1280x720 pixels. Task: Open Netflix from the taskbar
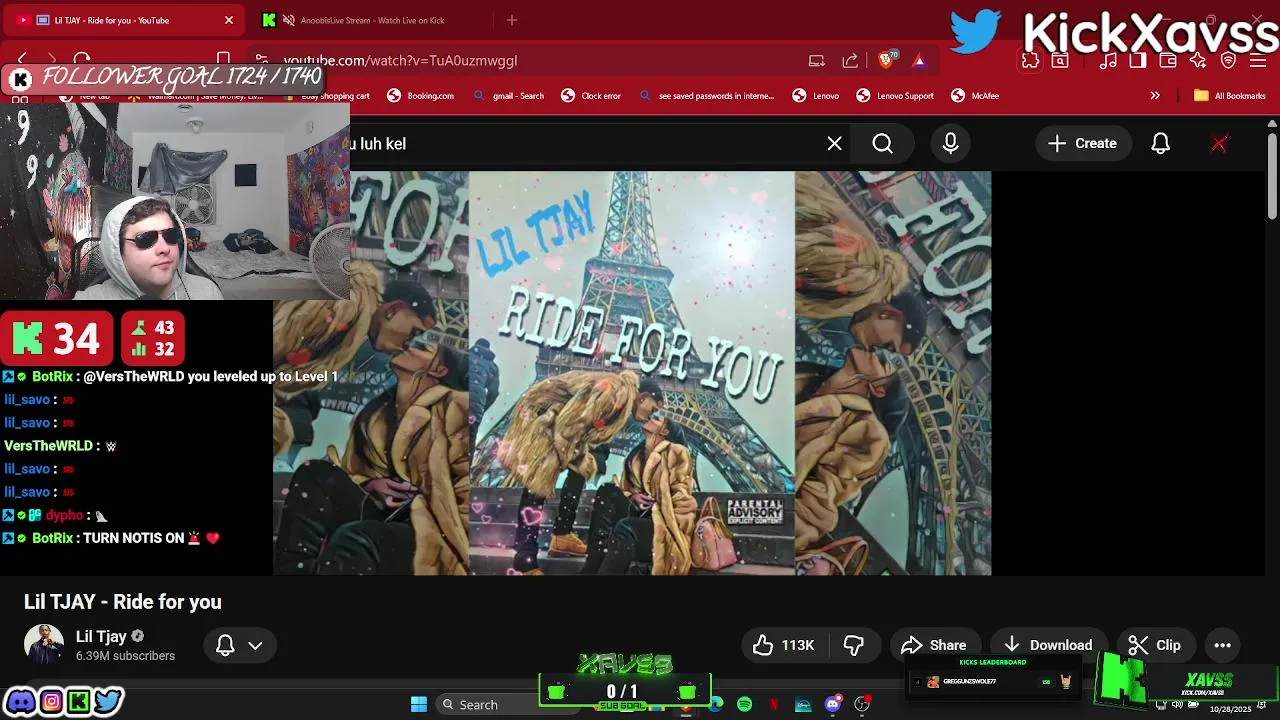click(774, 705)
